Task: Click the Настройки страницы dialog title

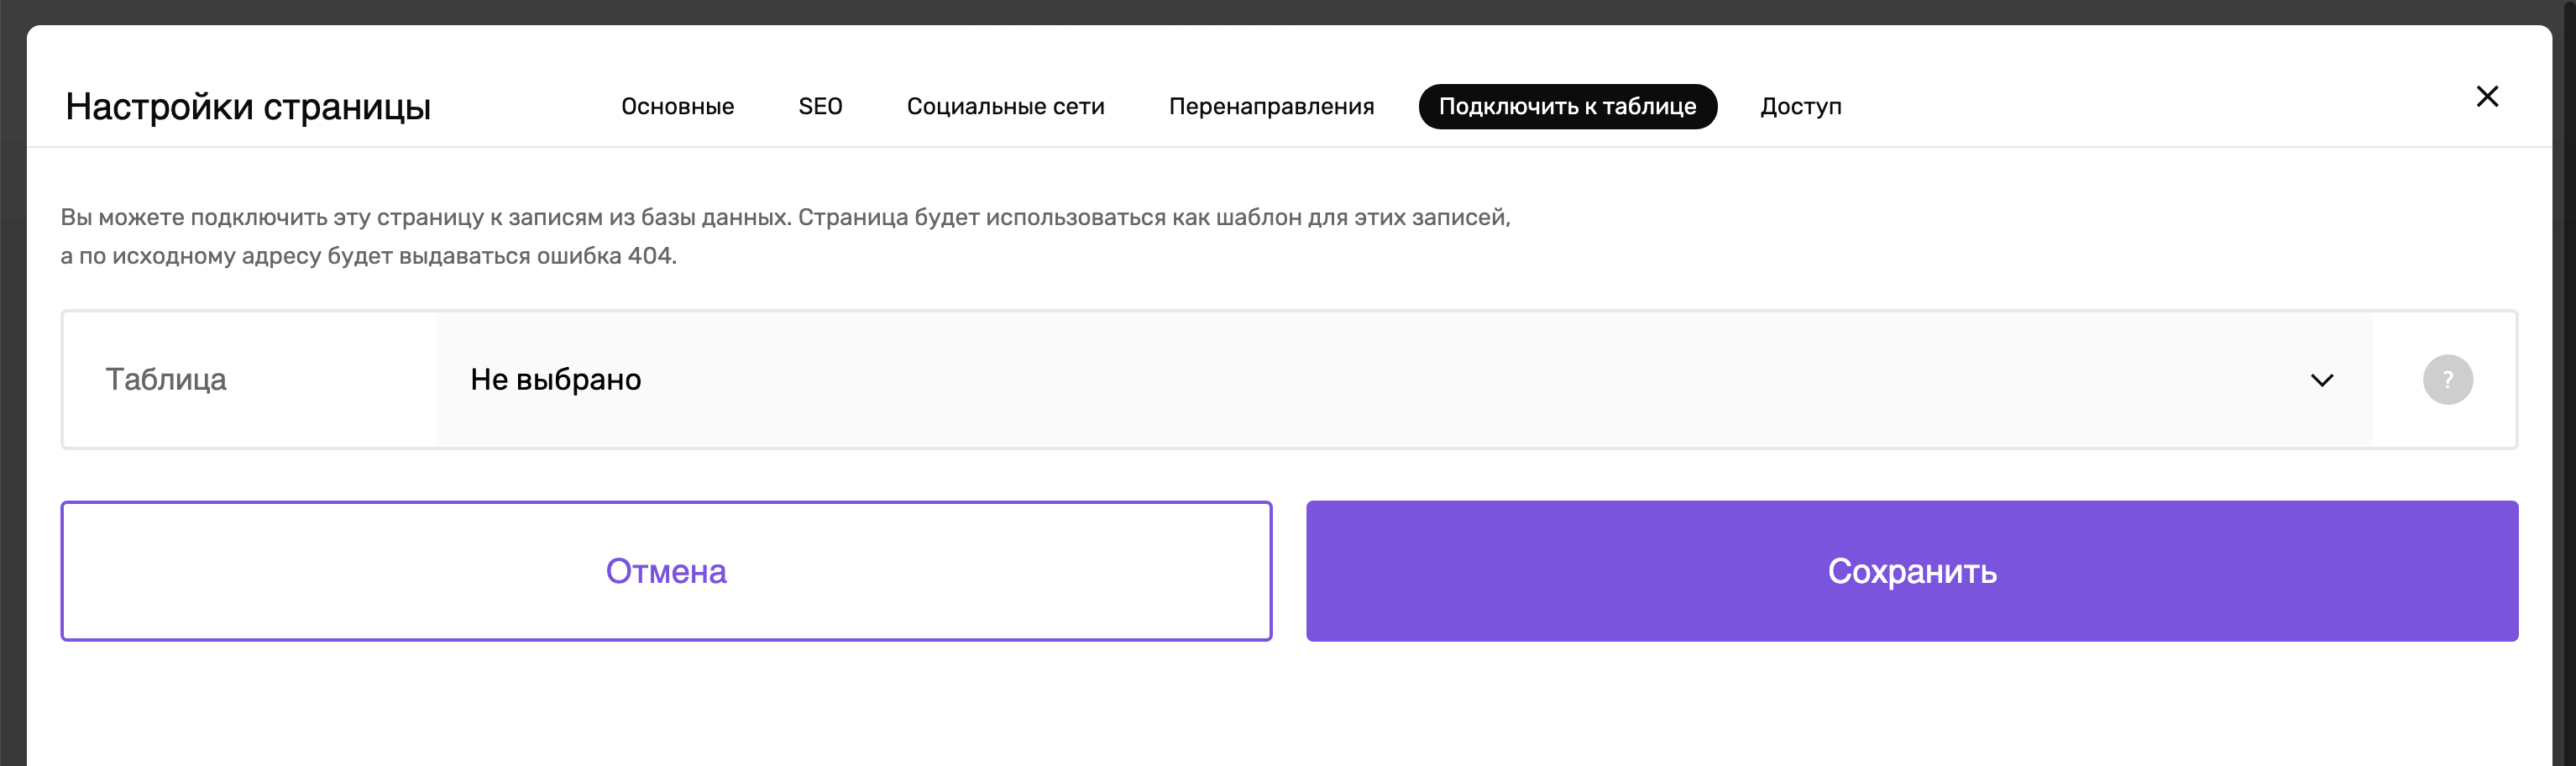Action: (248, 106)
